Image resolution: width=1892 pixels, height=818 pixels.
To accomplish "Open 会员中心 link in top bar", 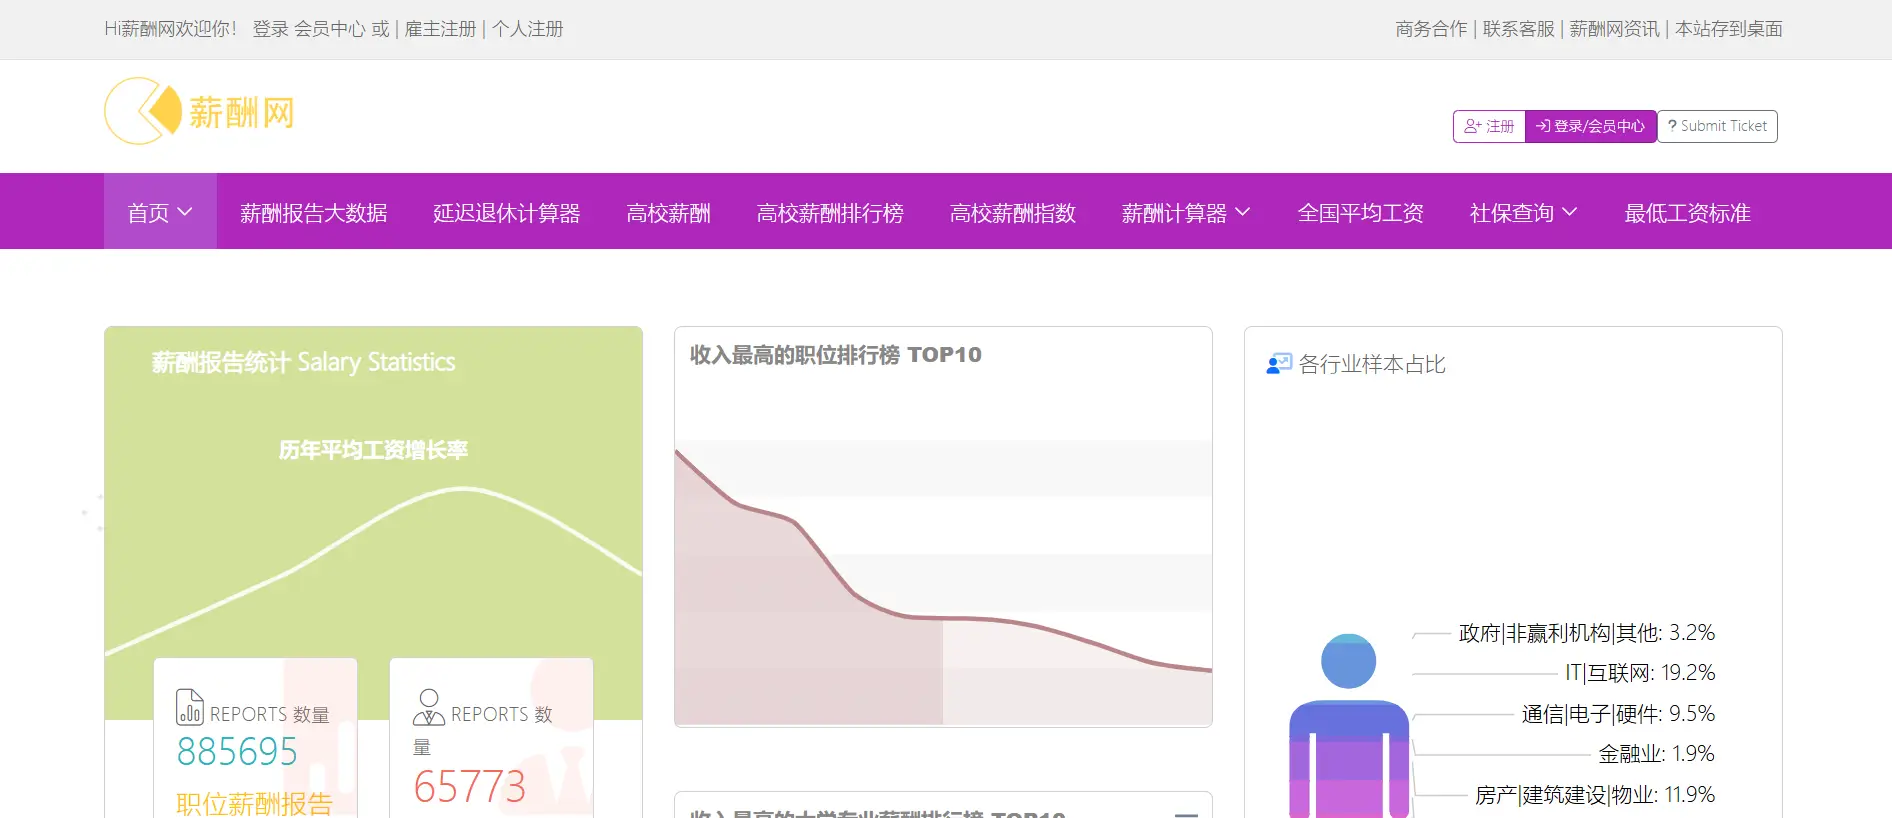I will pyautogui.click(x=329, y=29).
